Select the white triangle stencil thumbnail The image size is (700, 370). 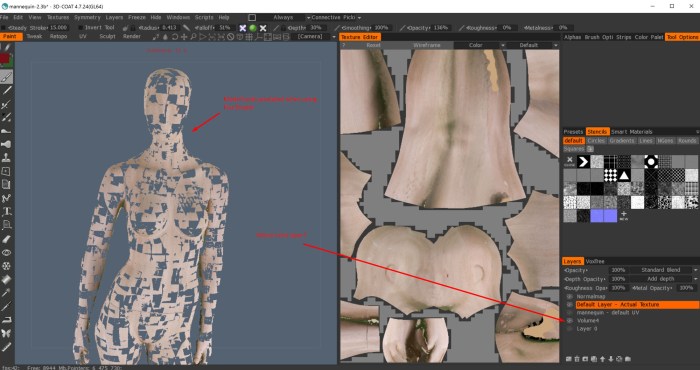coord(624,175)
